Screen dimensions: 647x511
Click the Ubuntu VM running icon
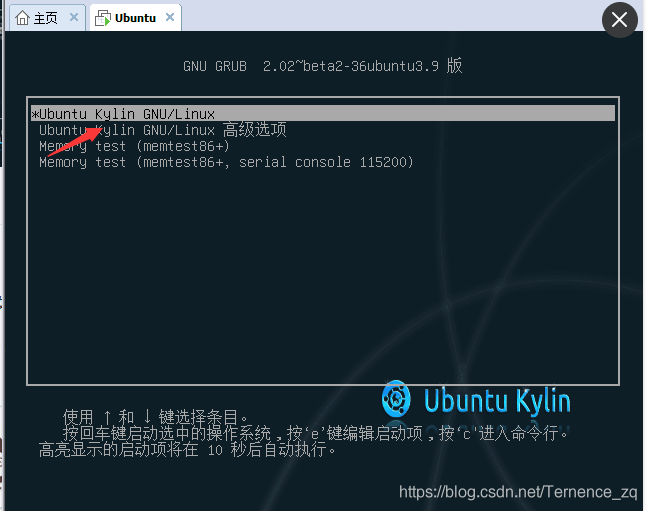coord(103,18)
